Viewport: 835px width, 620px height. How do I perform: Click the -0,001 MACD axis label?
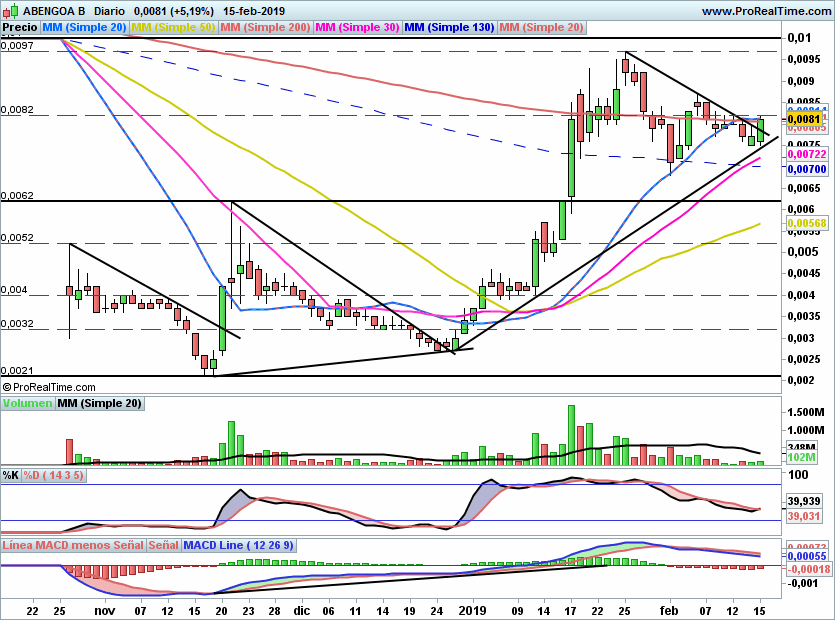click(x=801, y=583)
